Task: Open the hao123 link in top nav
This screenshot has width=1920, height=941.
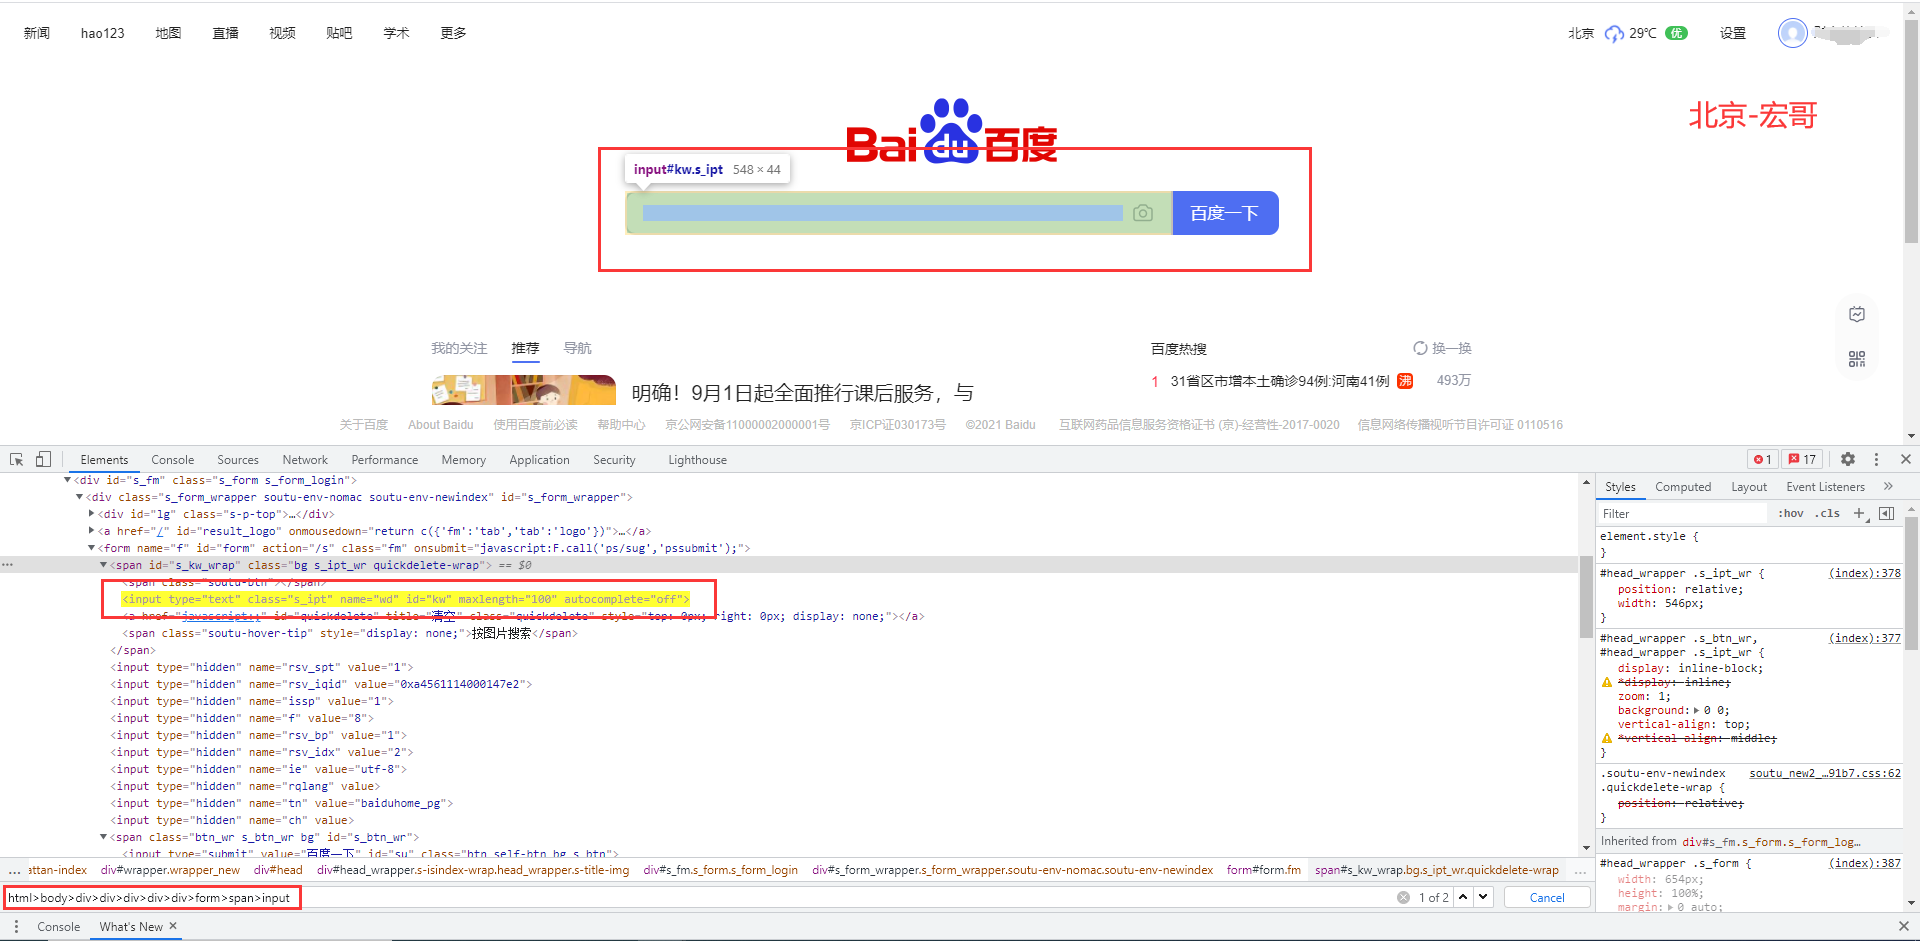Action: pyautogui.click(x=103, y=33)
